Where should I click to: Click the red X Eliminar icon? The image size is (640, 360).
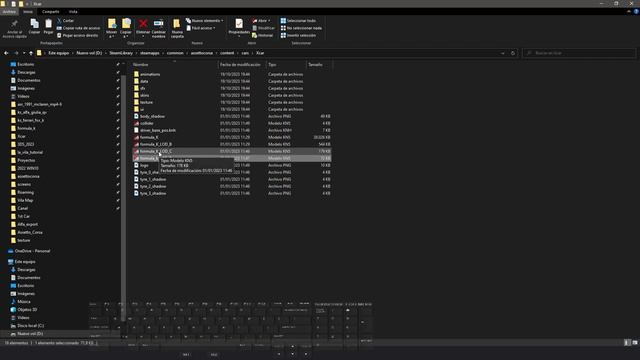143,24
